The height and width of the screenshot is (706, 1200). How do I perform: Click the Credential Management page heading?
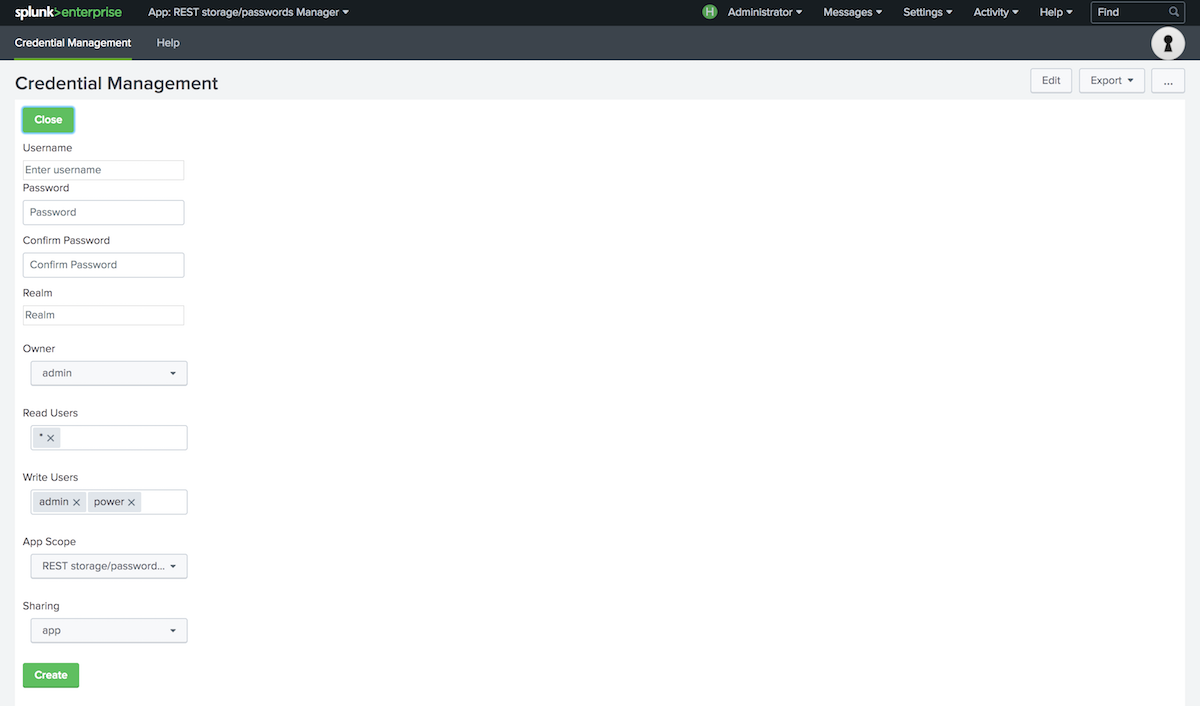point(116,83)
